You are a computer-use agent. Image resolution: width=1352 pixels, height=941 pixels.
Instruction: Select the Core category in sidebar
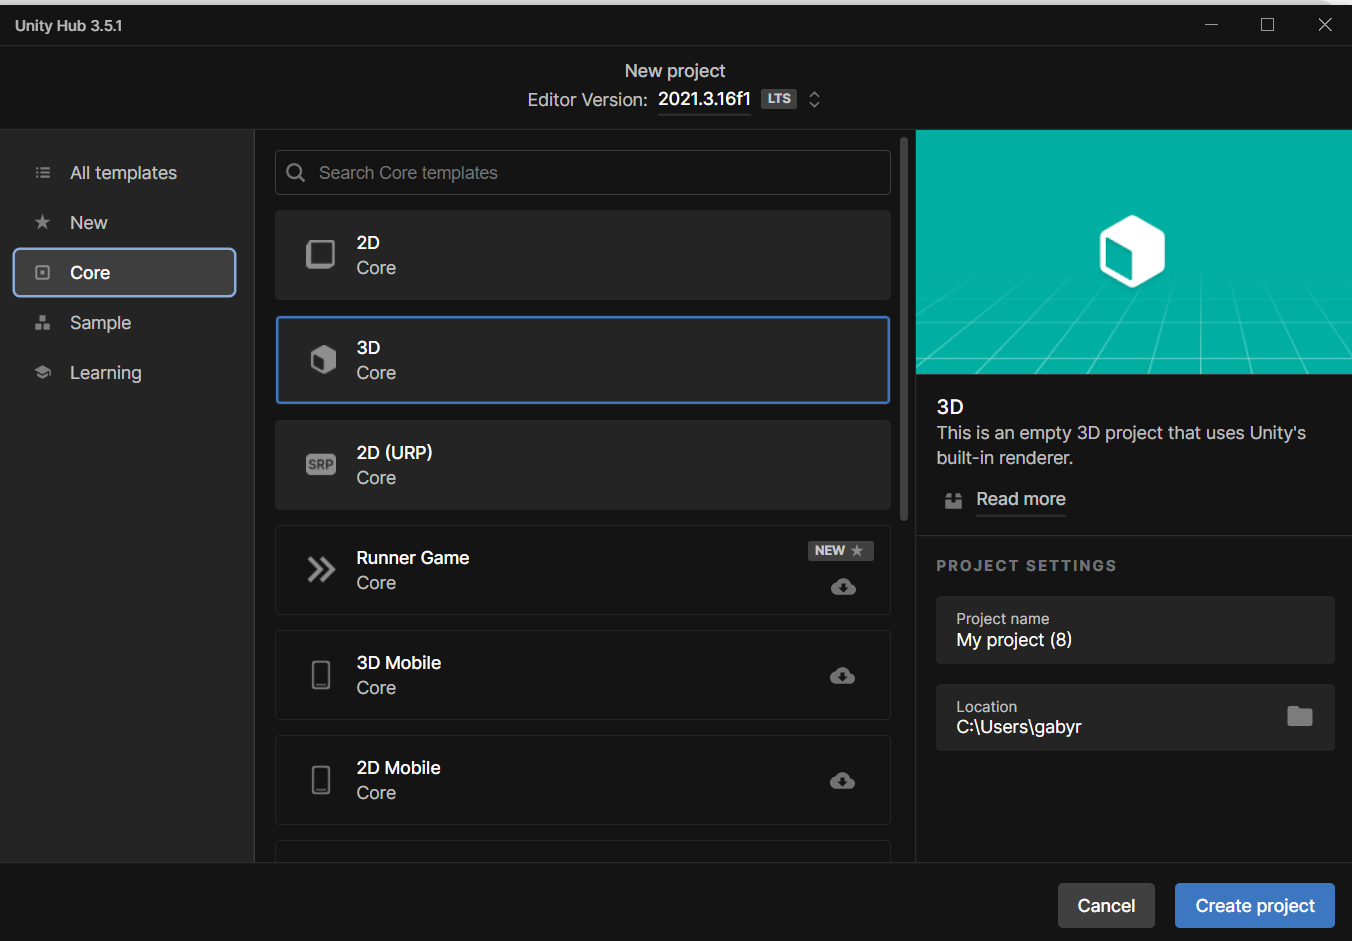coord(124,273)
